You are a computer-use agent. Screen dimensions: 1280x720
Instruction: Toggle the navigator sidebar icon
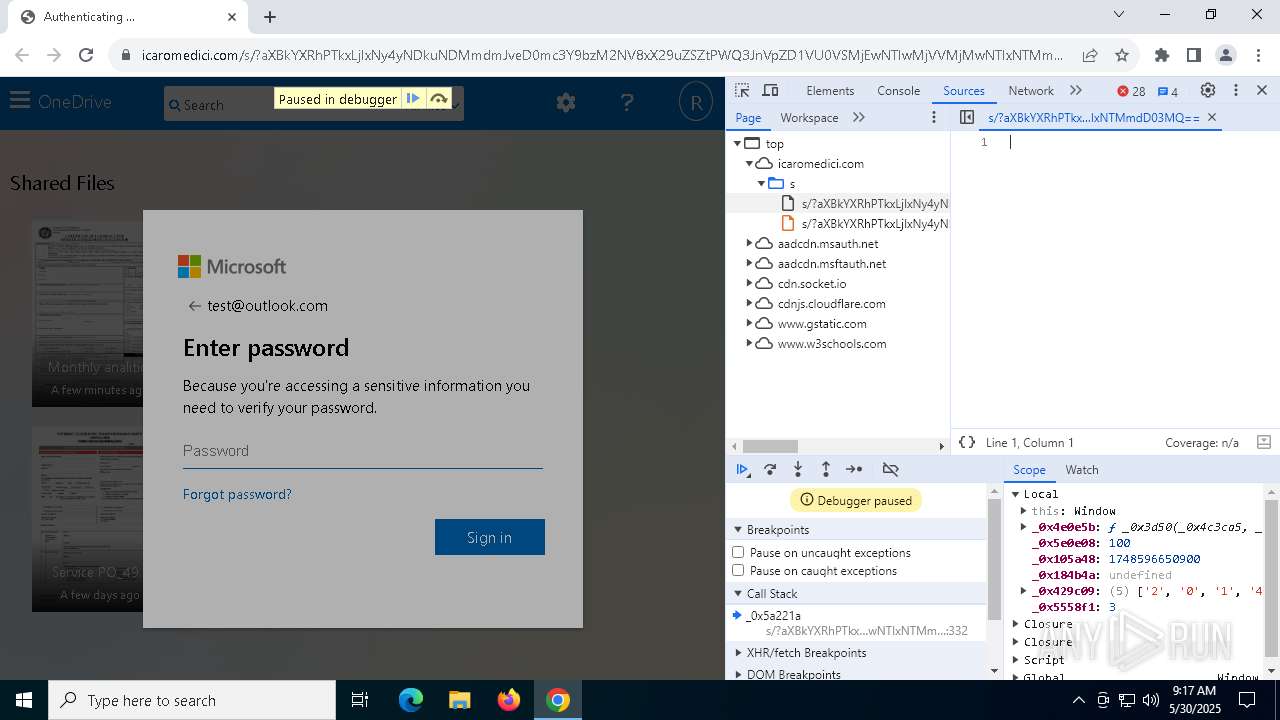tap(967, 117)
